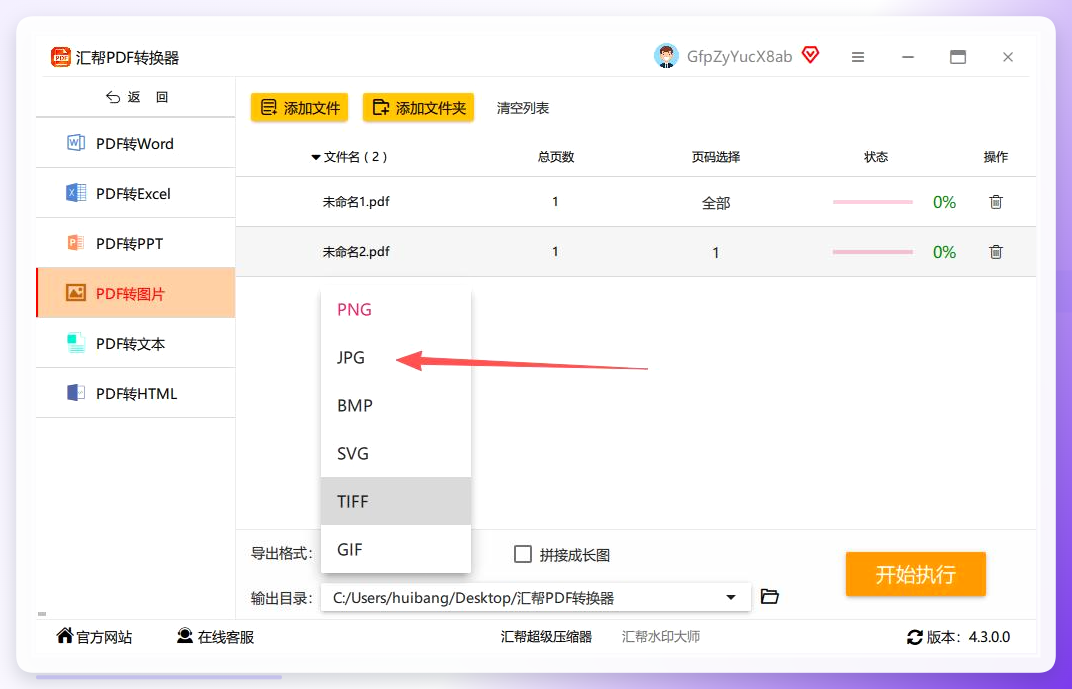Click the 汇帮PDF转换器 app logo icon

[x=61, y=57]
